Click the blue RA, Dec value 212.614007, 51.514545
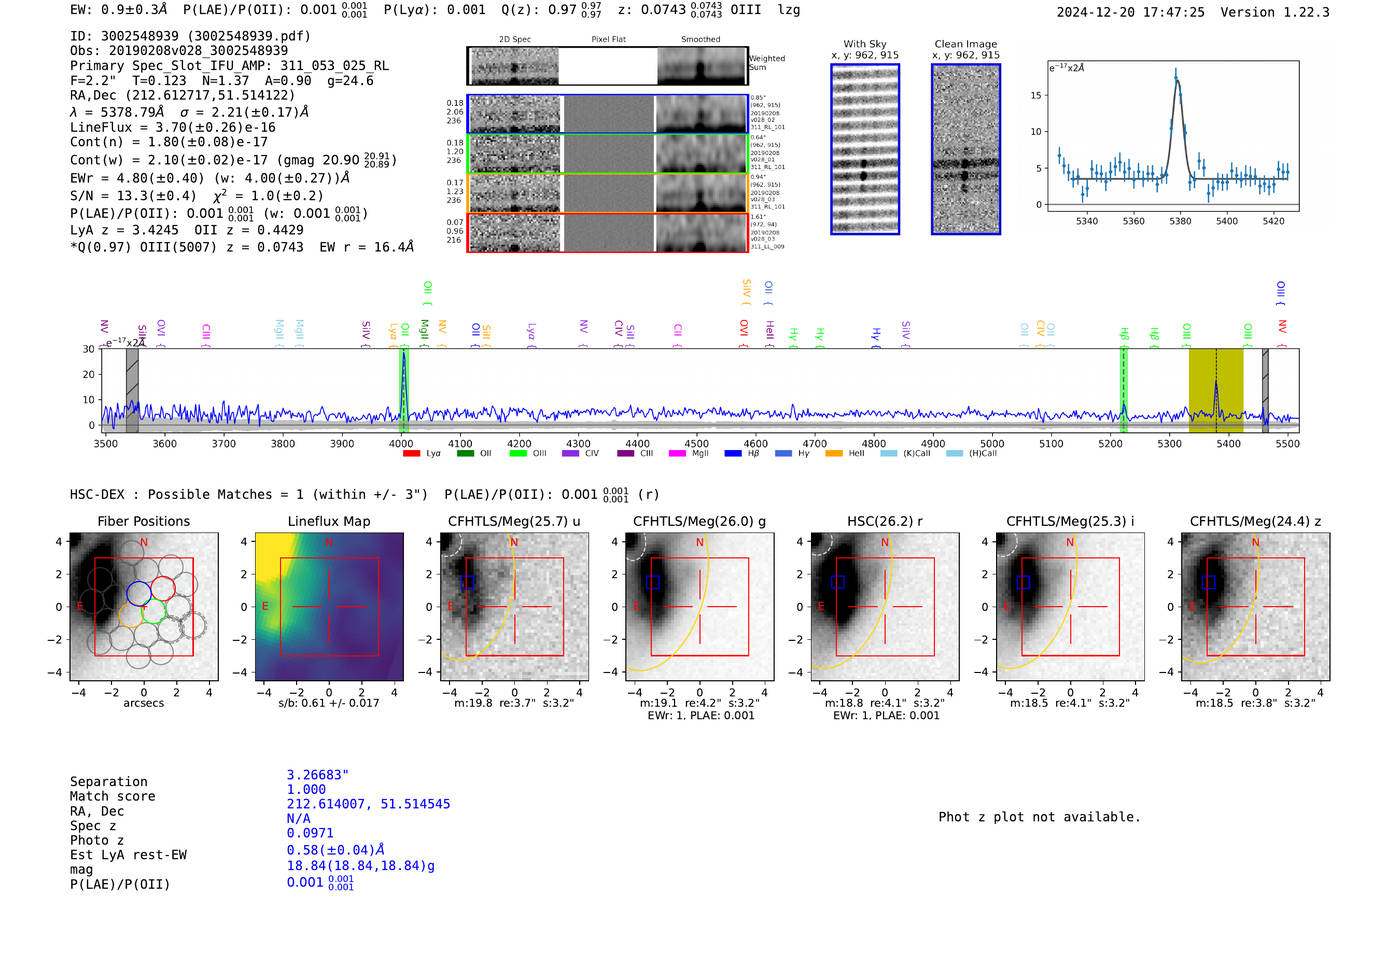Viewport: 1400px width, 953px height. 368,804
